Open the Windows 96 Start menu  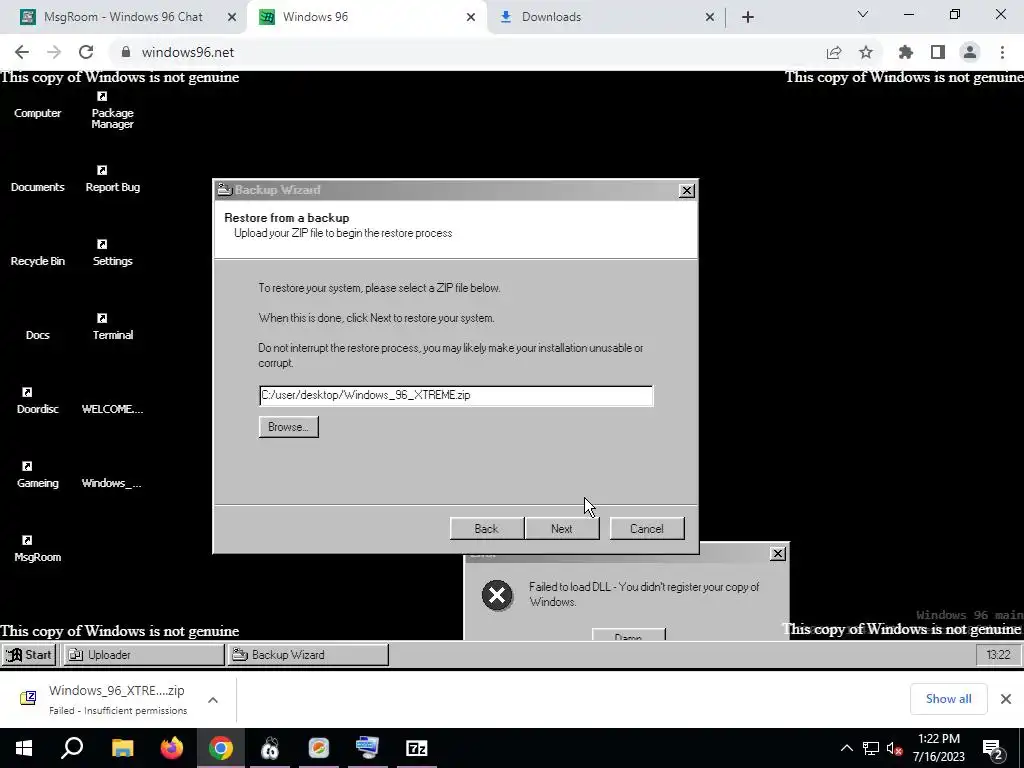point(29,654)
